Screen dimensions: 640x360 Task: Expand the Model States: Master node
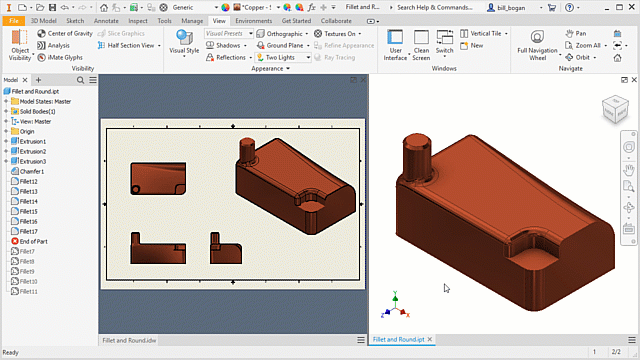point(6,102)
